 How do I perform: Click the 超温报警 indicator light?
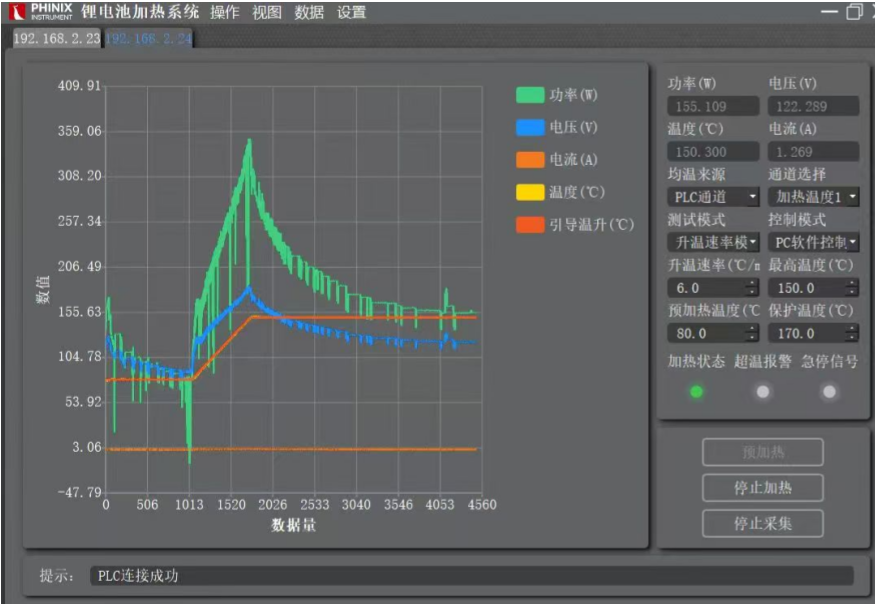point(764,392)
